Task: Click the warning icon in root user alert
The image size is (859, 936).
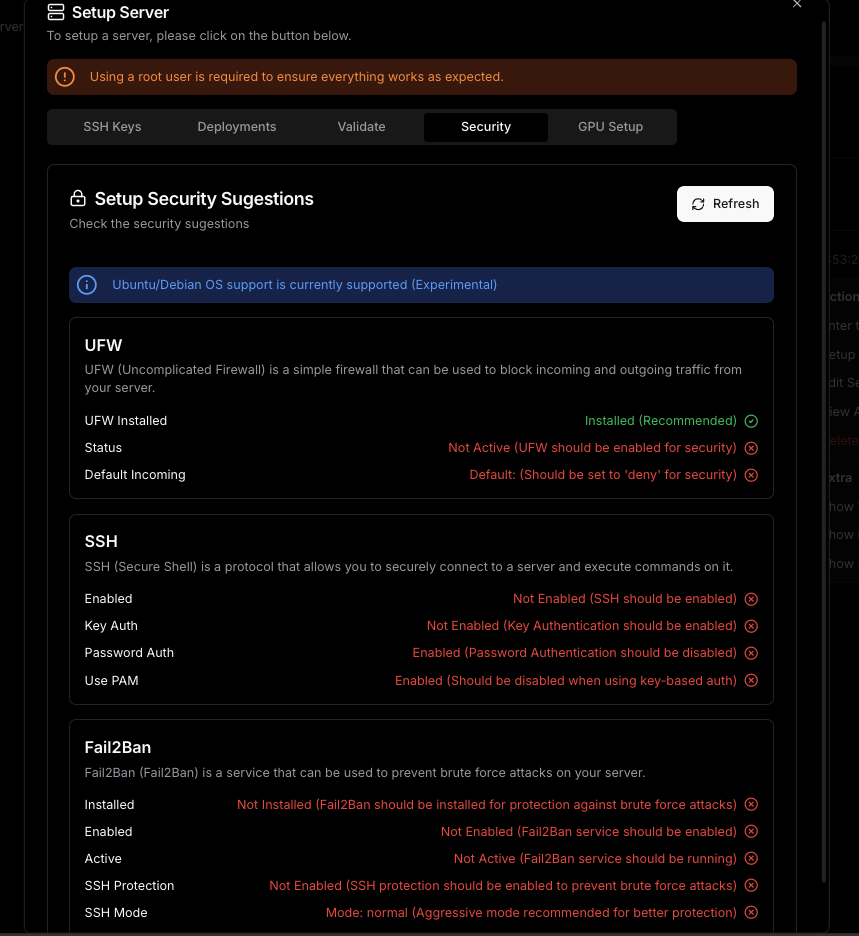Action: 64,77
